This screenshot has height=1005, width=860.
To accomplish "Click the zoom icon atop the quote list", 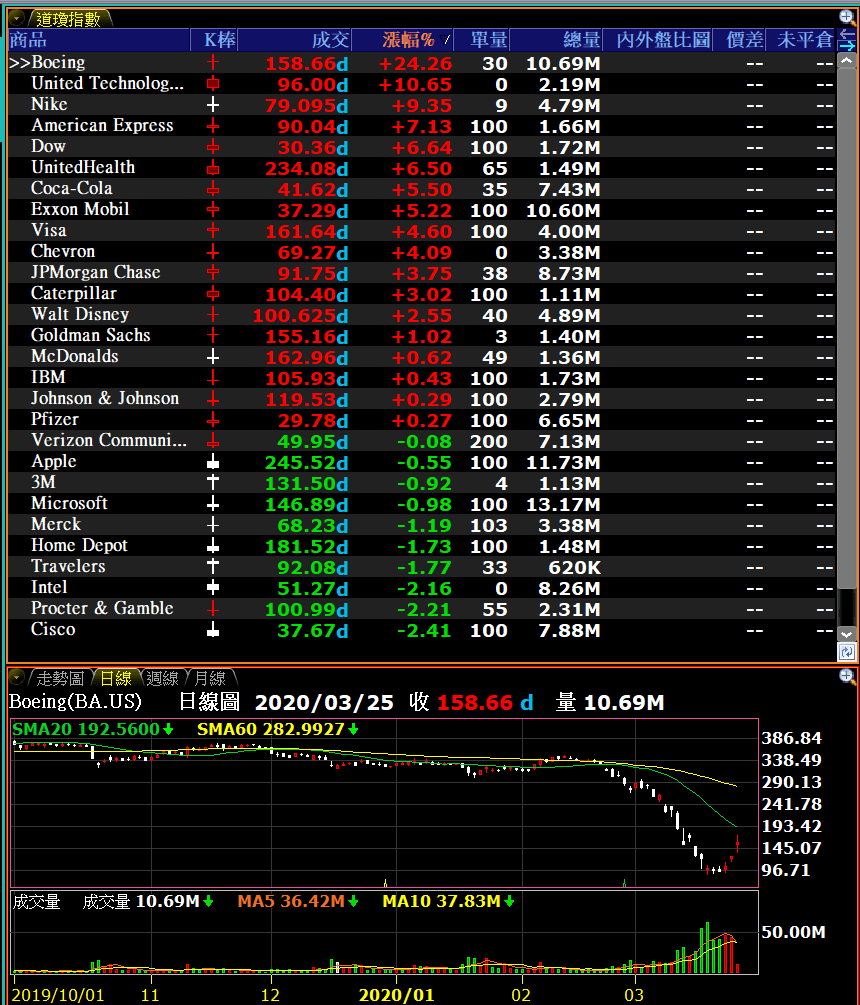I will (x=846, y=17).
